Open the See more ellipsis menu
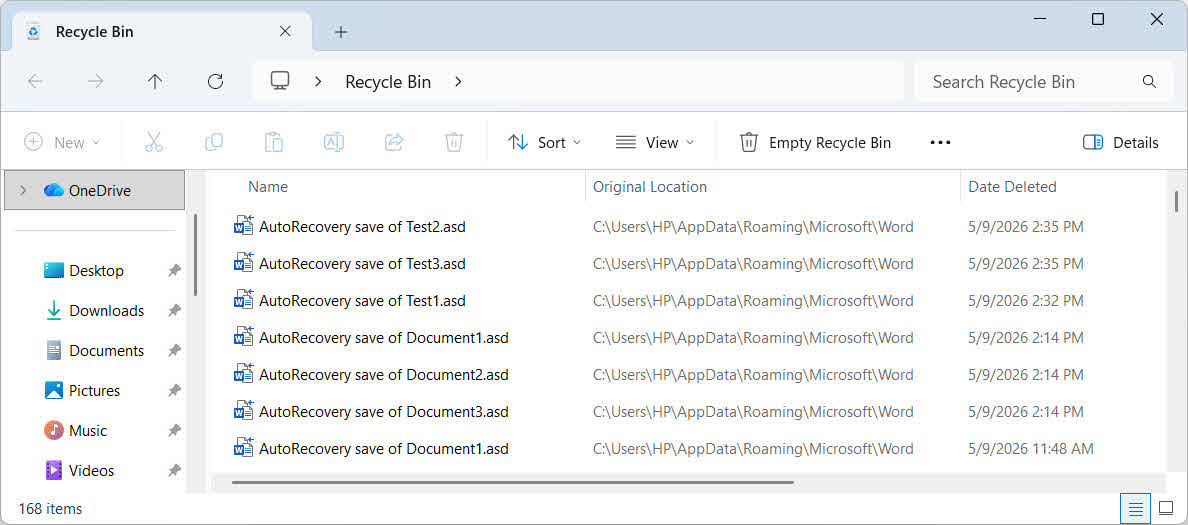The width and height of the screenshot is (1188, 525). (x=940, y=142)
